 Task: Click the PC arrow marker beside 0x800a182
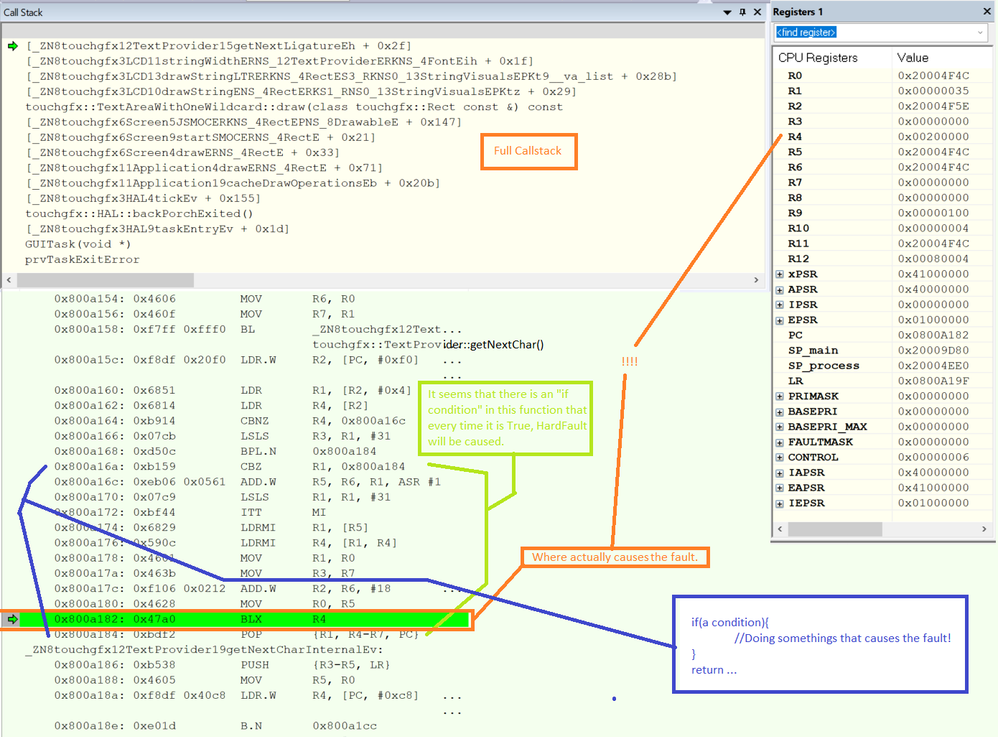(12, 619)
